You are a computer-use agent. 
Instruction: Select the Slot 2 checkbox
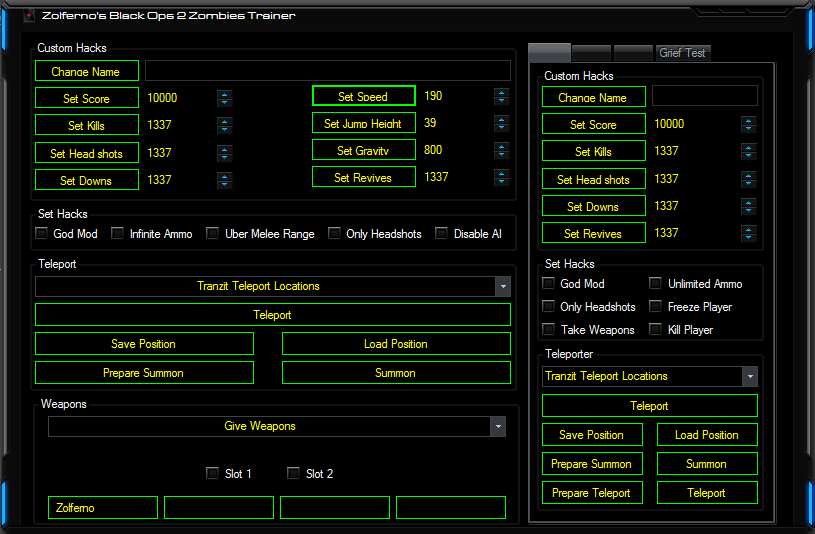(293, 473)
